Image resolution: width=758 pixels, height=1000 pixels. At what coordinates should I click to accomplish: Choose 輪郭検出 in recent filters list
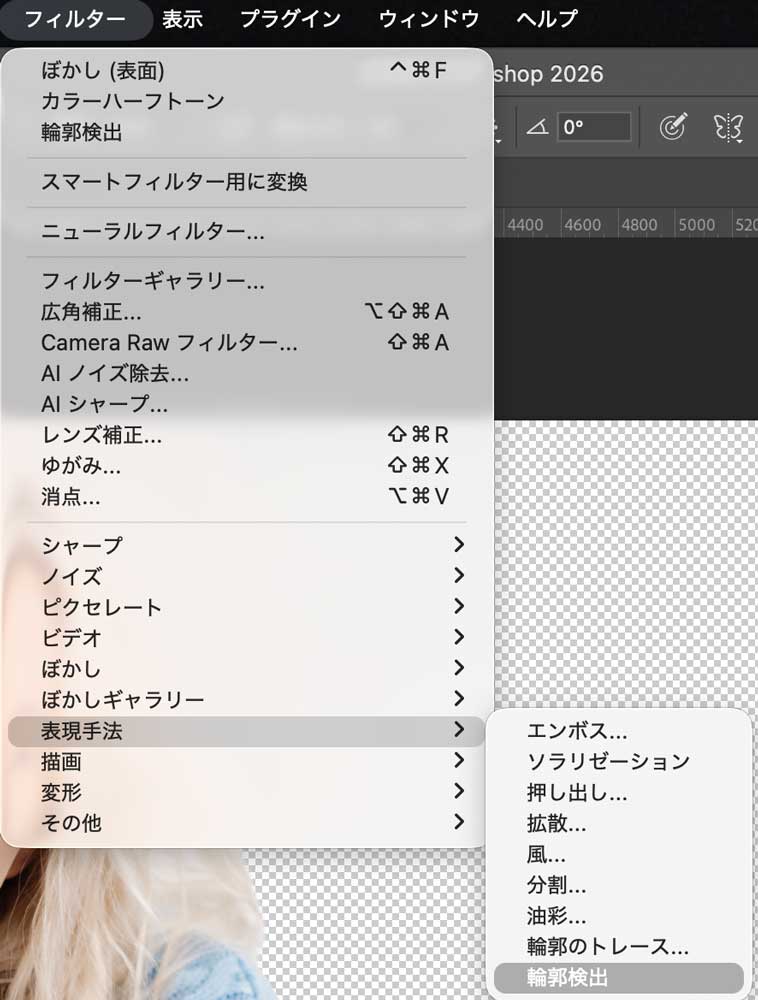[x=247, y=133]
